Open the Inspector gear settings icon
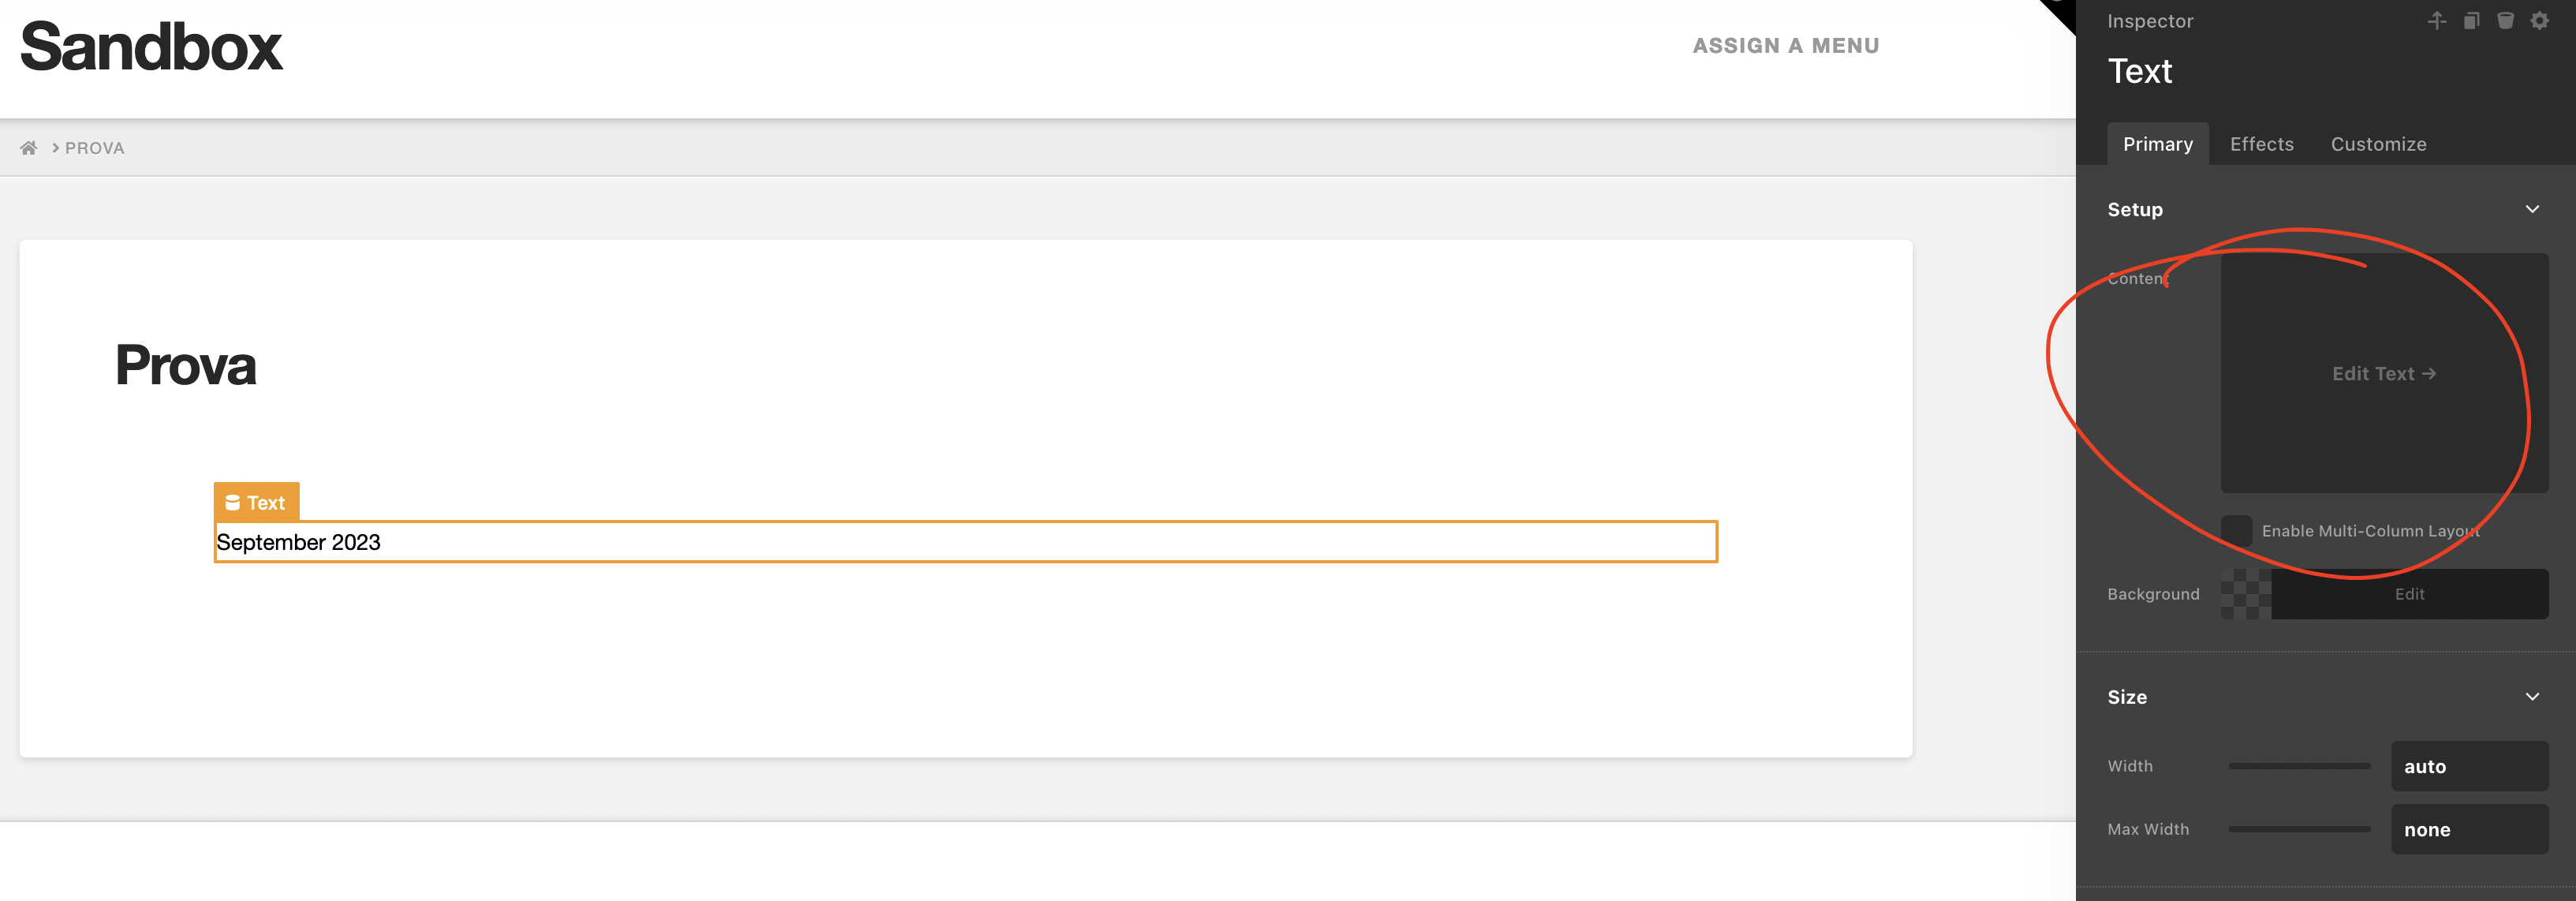 [2539, 21]
